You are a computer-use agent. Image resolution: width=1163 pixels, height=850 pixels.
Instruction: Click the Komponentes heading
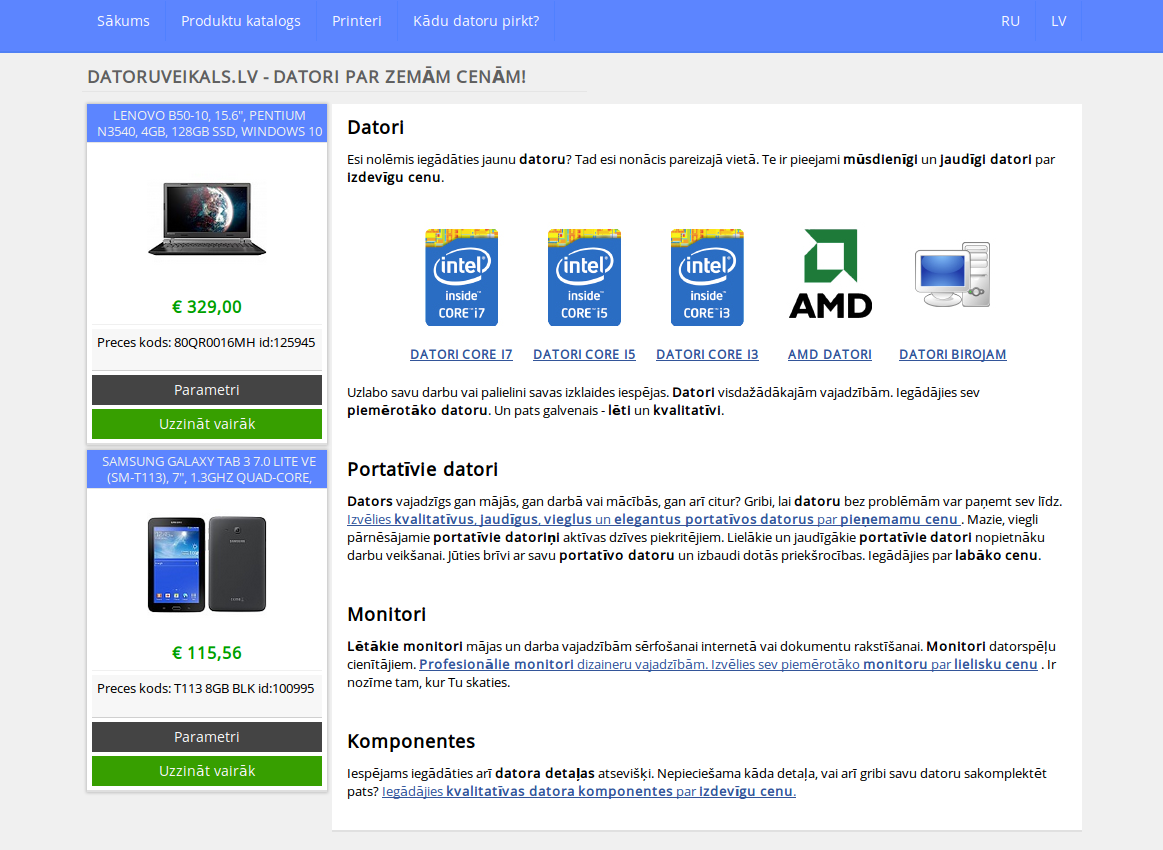point(411,742)
